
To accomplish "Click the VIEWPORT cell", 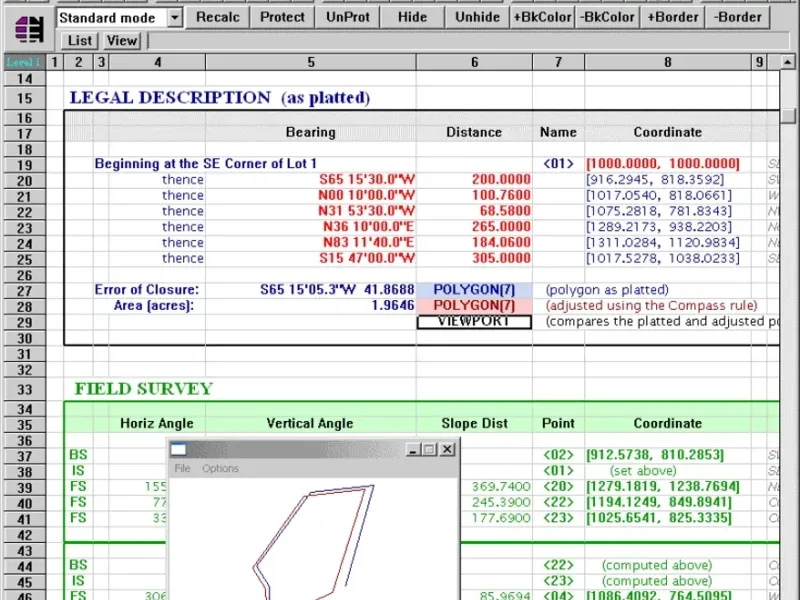I will 474,321.
